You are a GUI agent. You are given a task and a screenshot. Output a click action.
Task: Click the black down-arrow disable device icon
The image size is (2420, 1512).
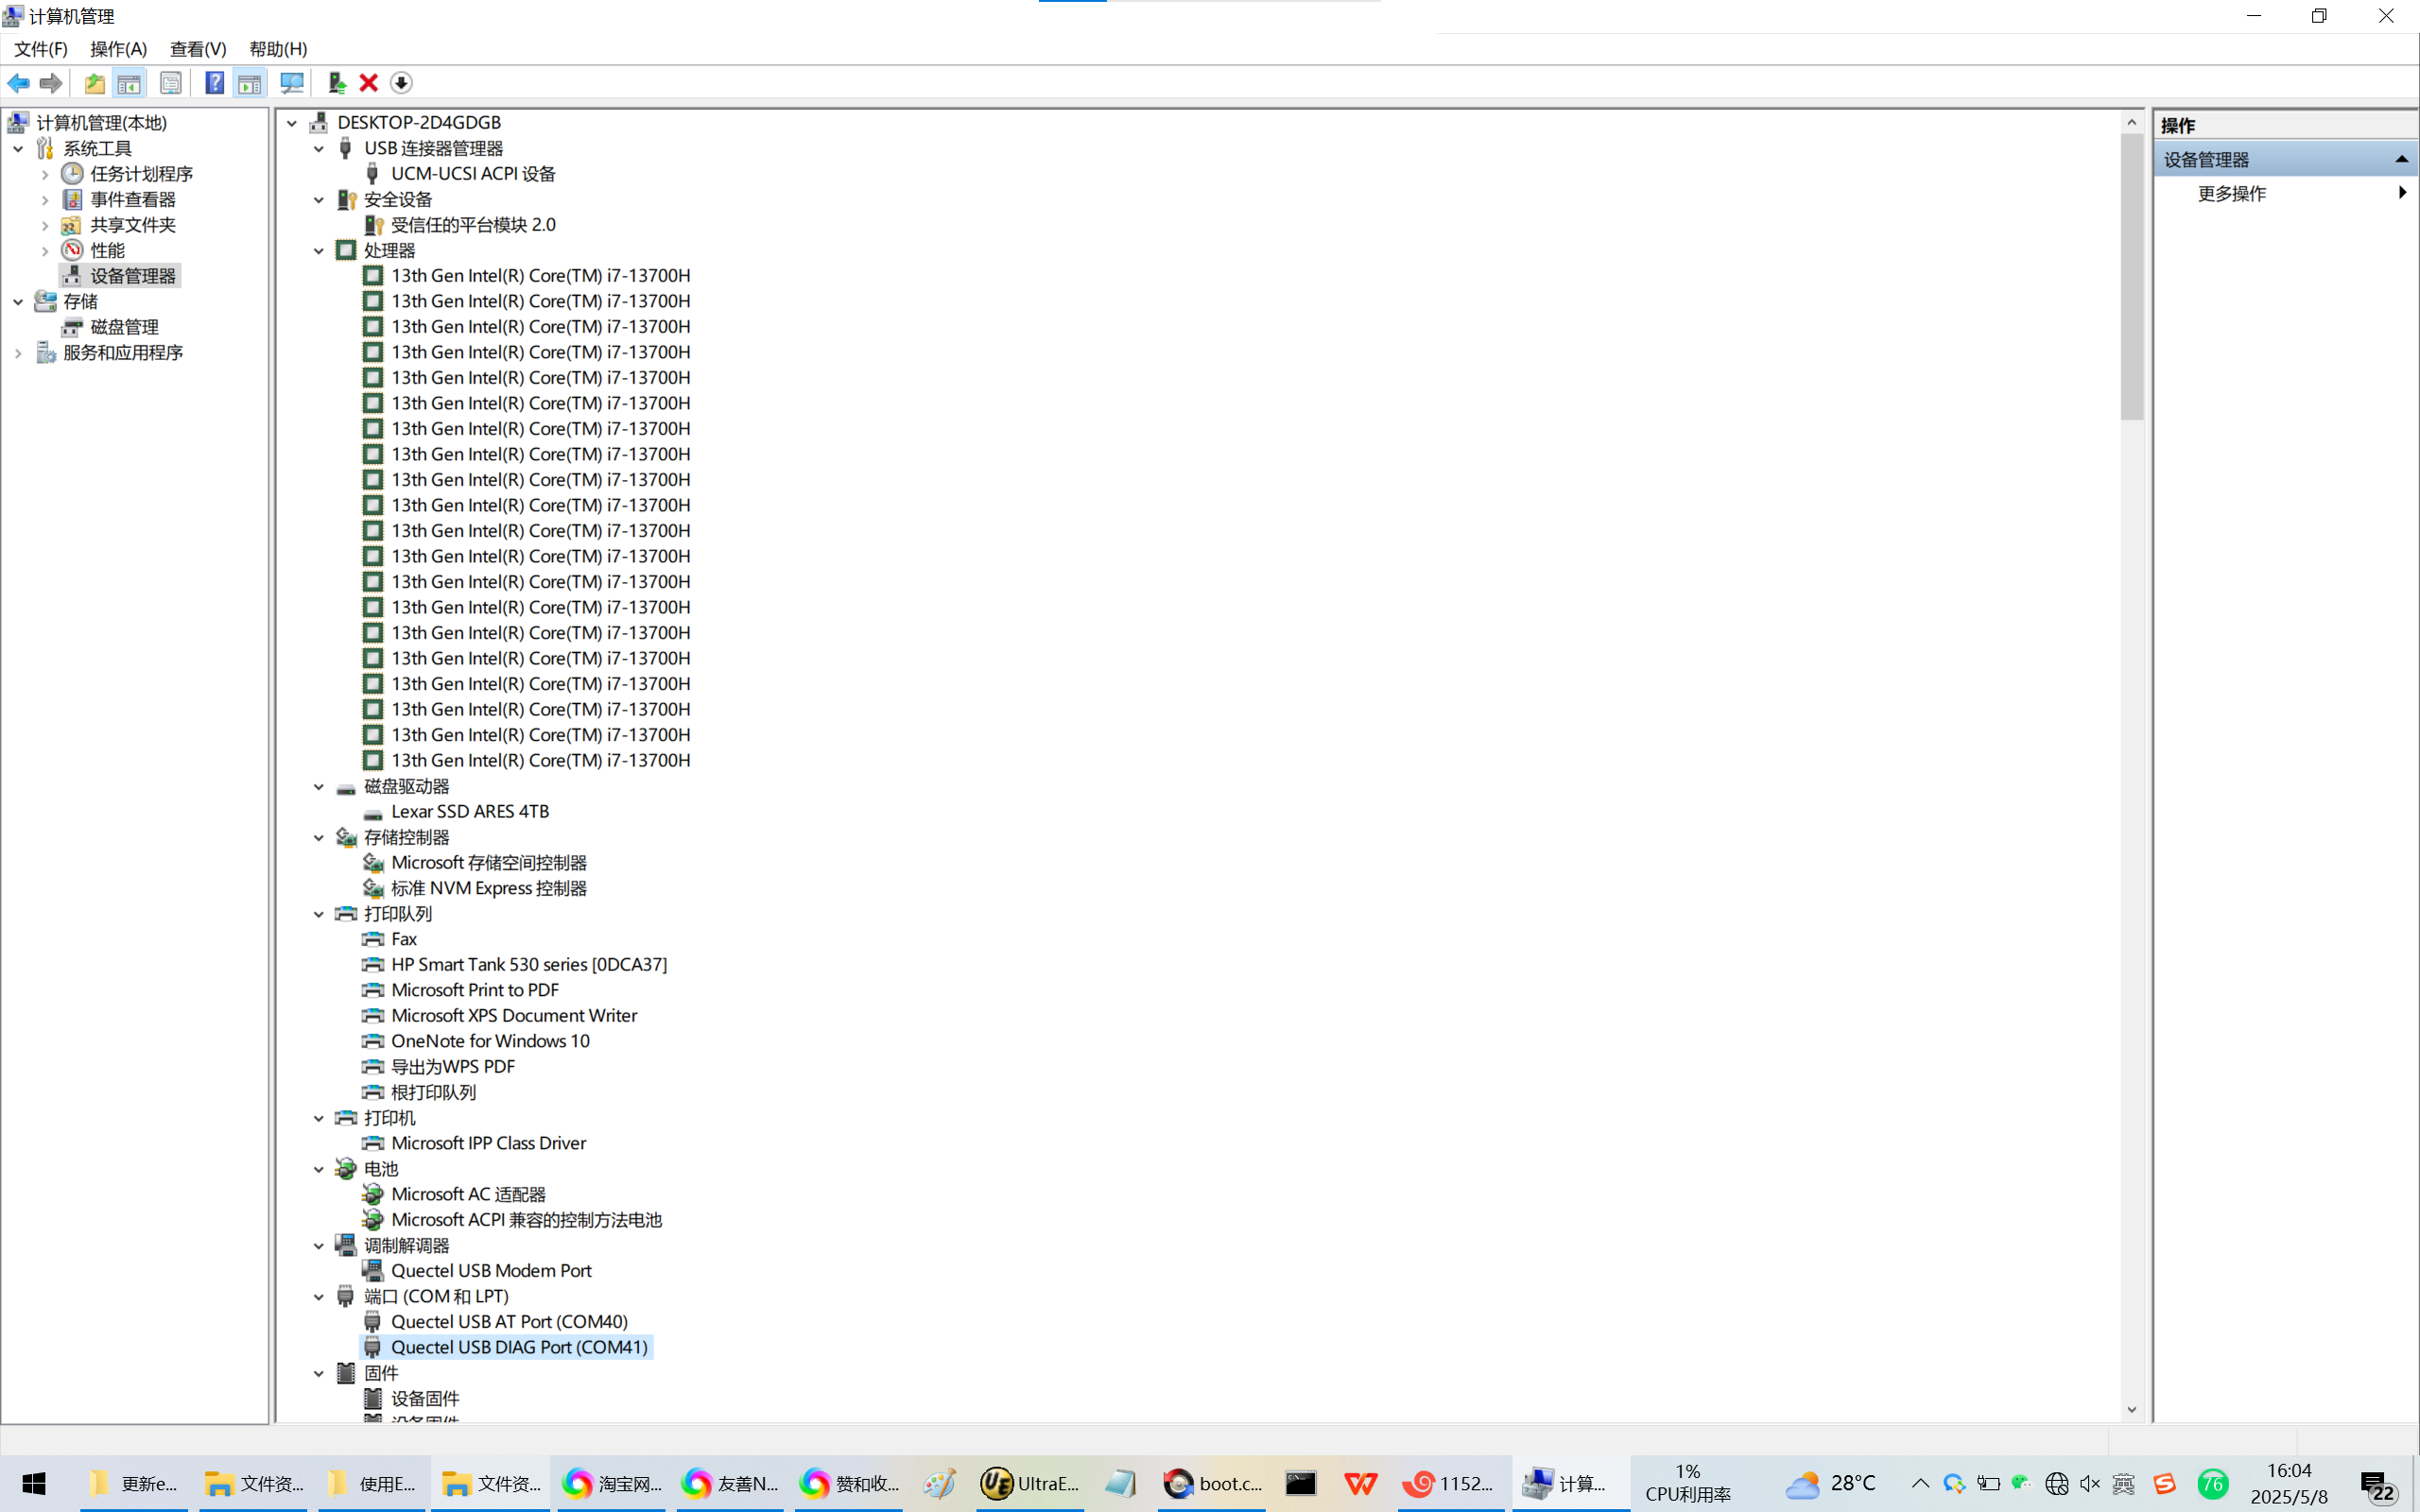pos(400,83)
